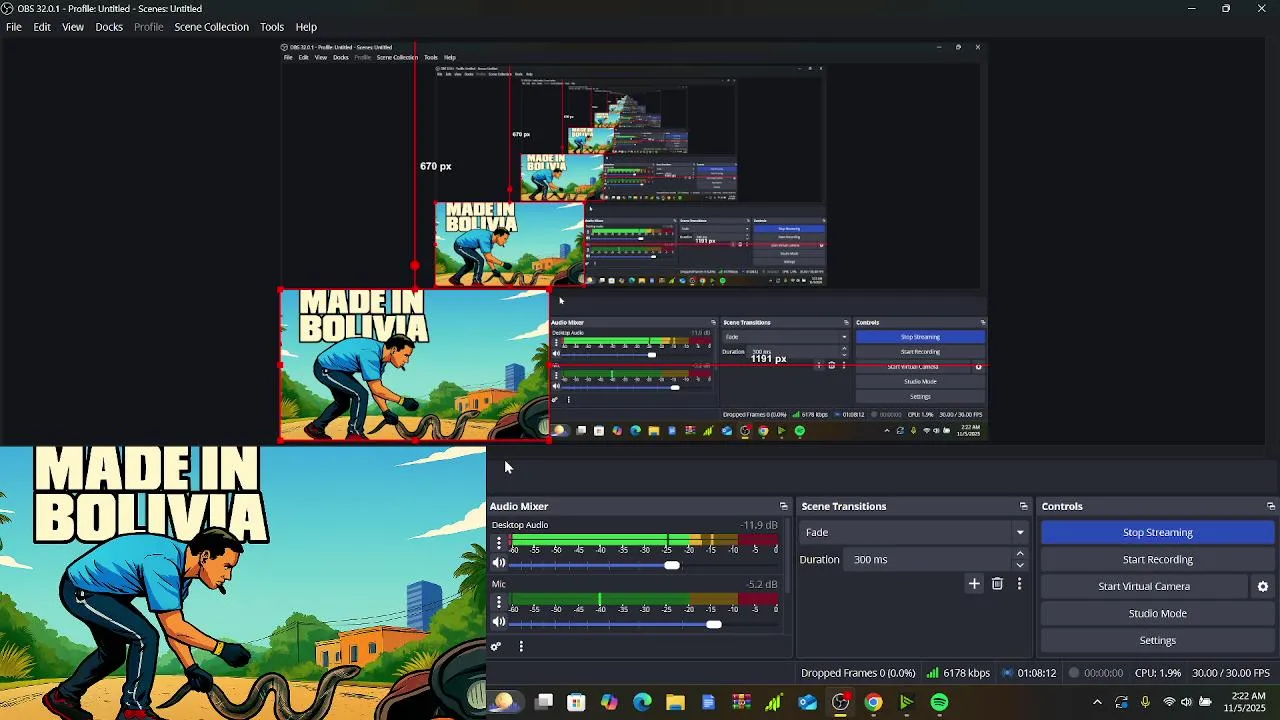Click the nested OBS preview capture

pyautogui.click(x=632, y=241)
